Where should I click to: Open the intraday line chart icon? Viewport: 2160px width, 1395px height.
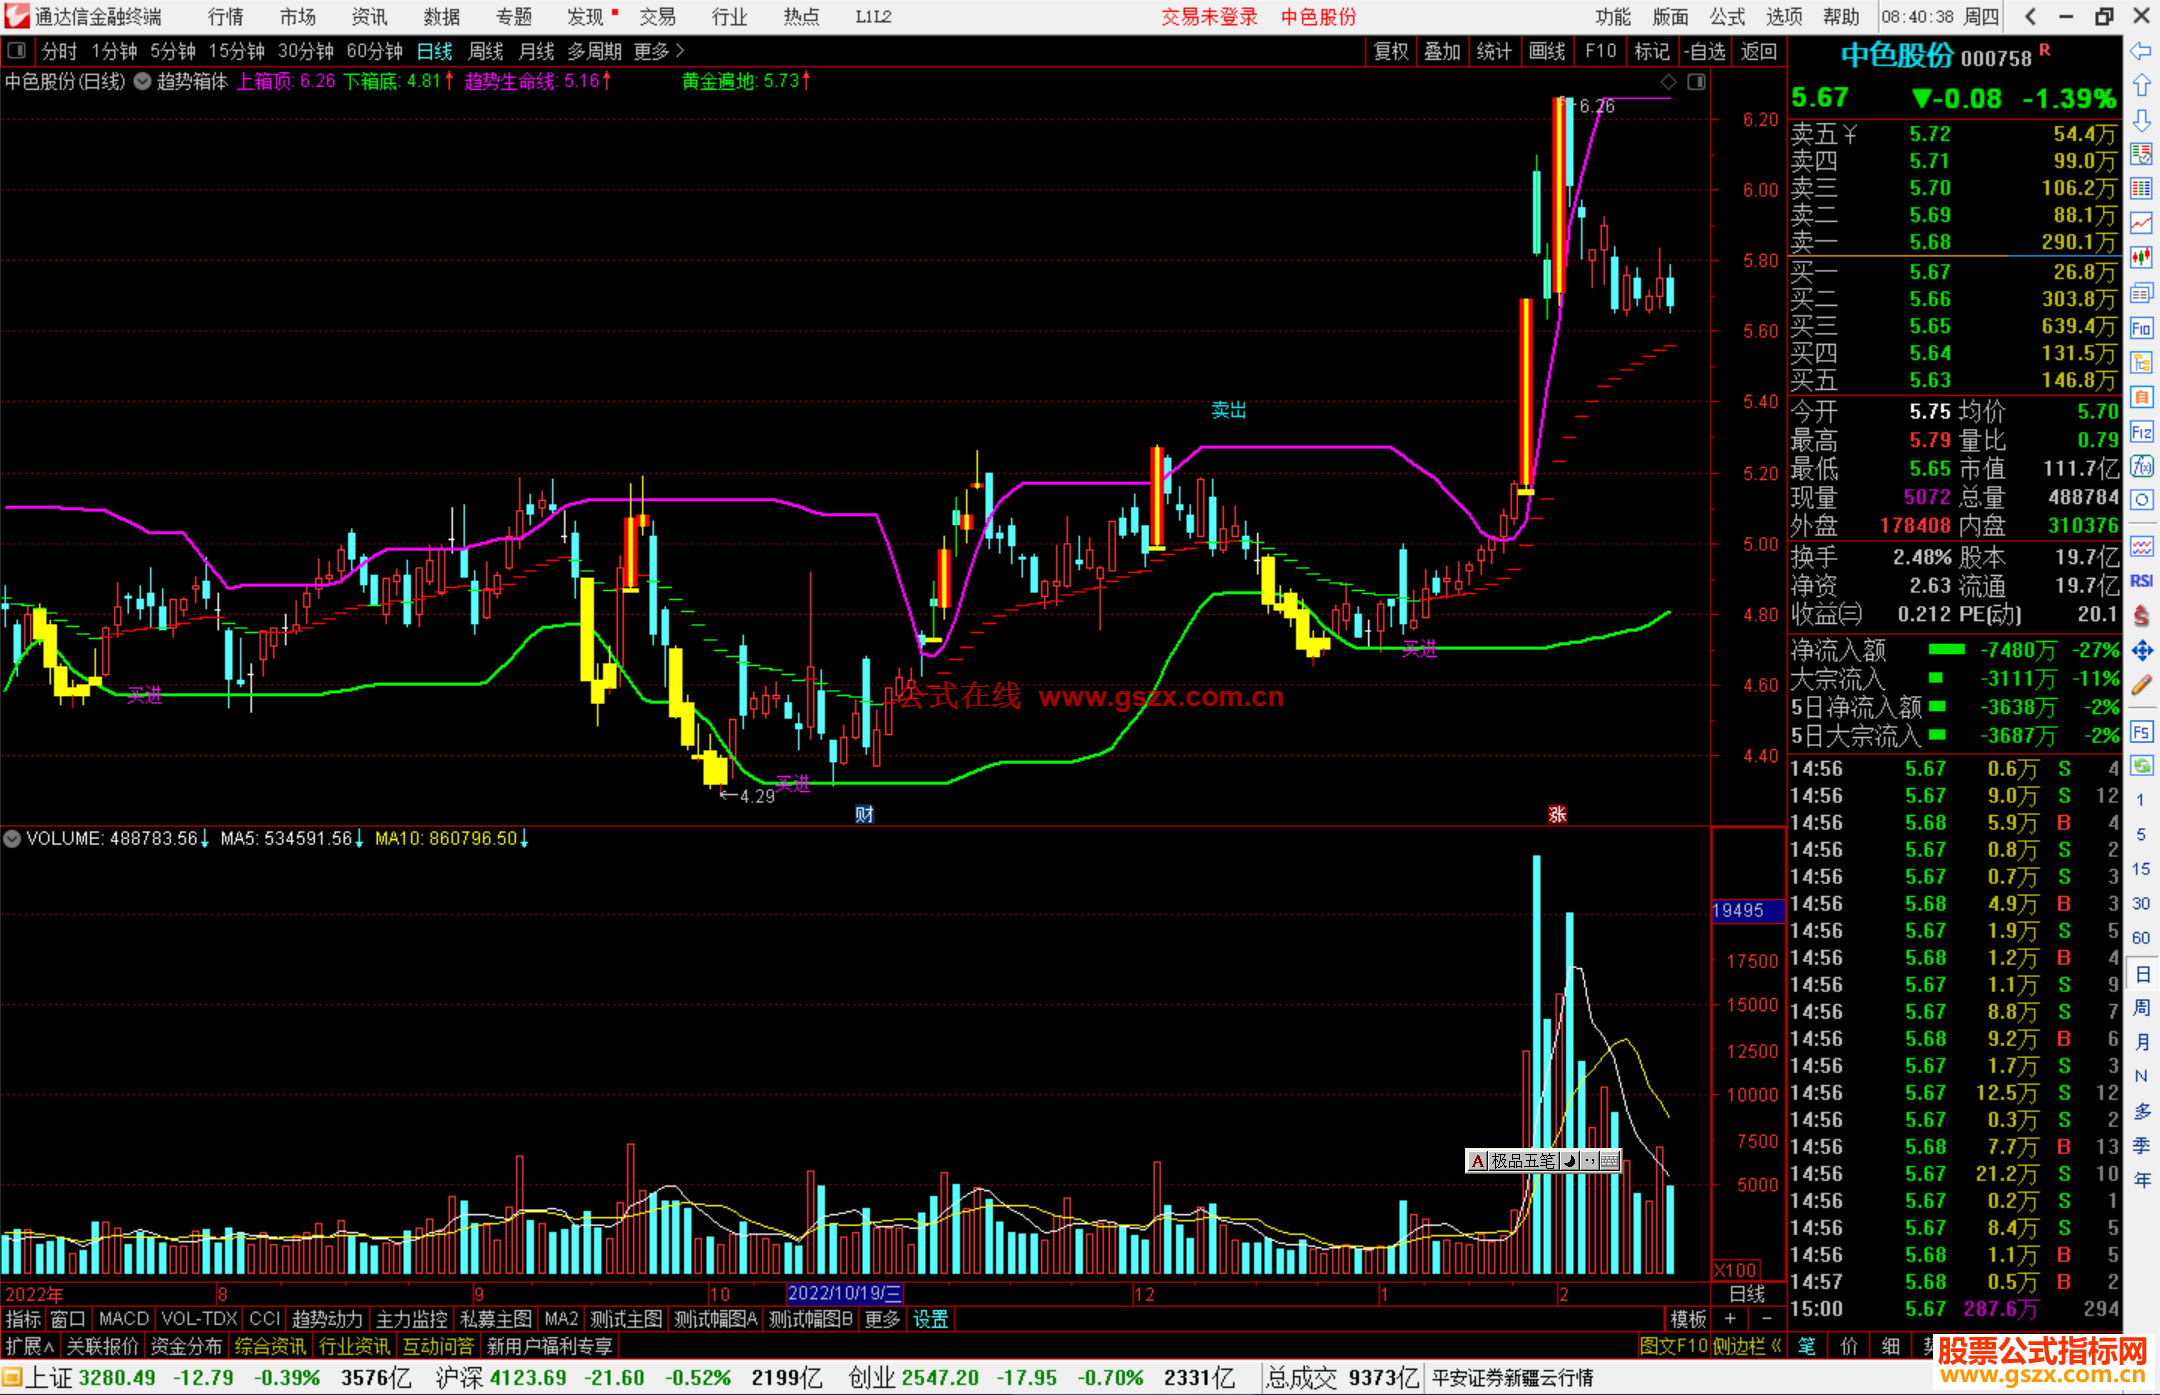pyautogui.click(x=2141, y=223)
